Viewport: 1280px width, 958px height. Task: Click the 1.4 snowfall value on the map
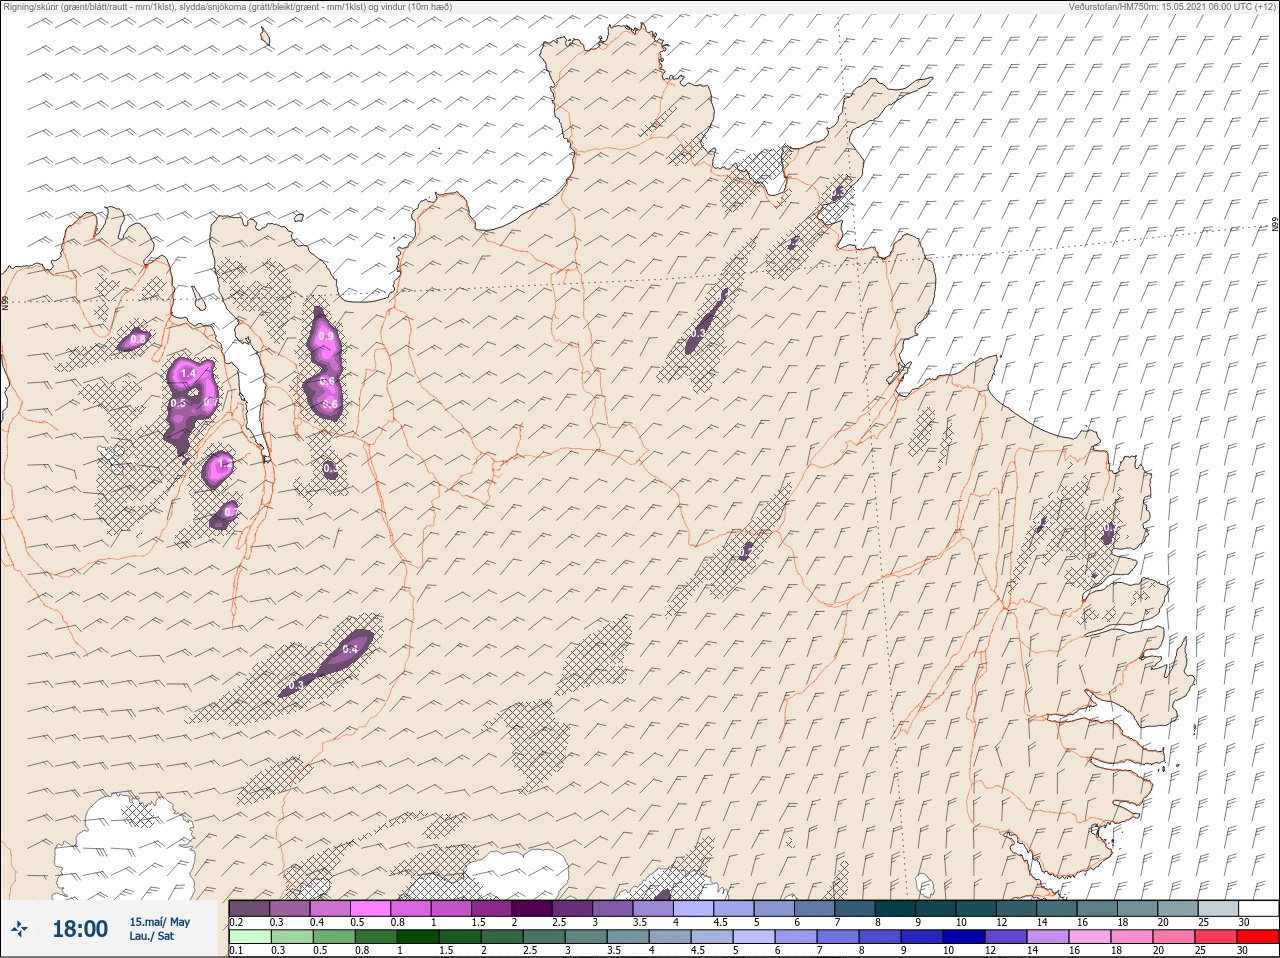tap(188, 373)
